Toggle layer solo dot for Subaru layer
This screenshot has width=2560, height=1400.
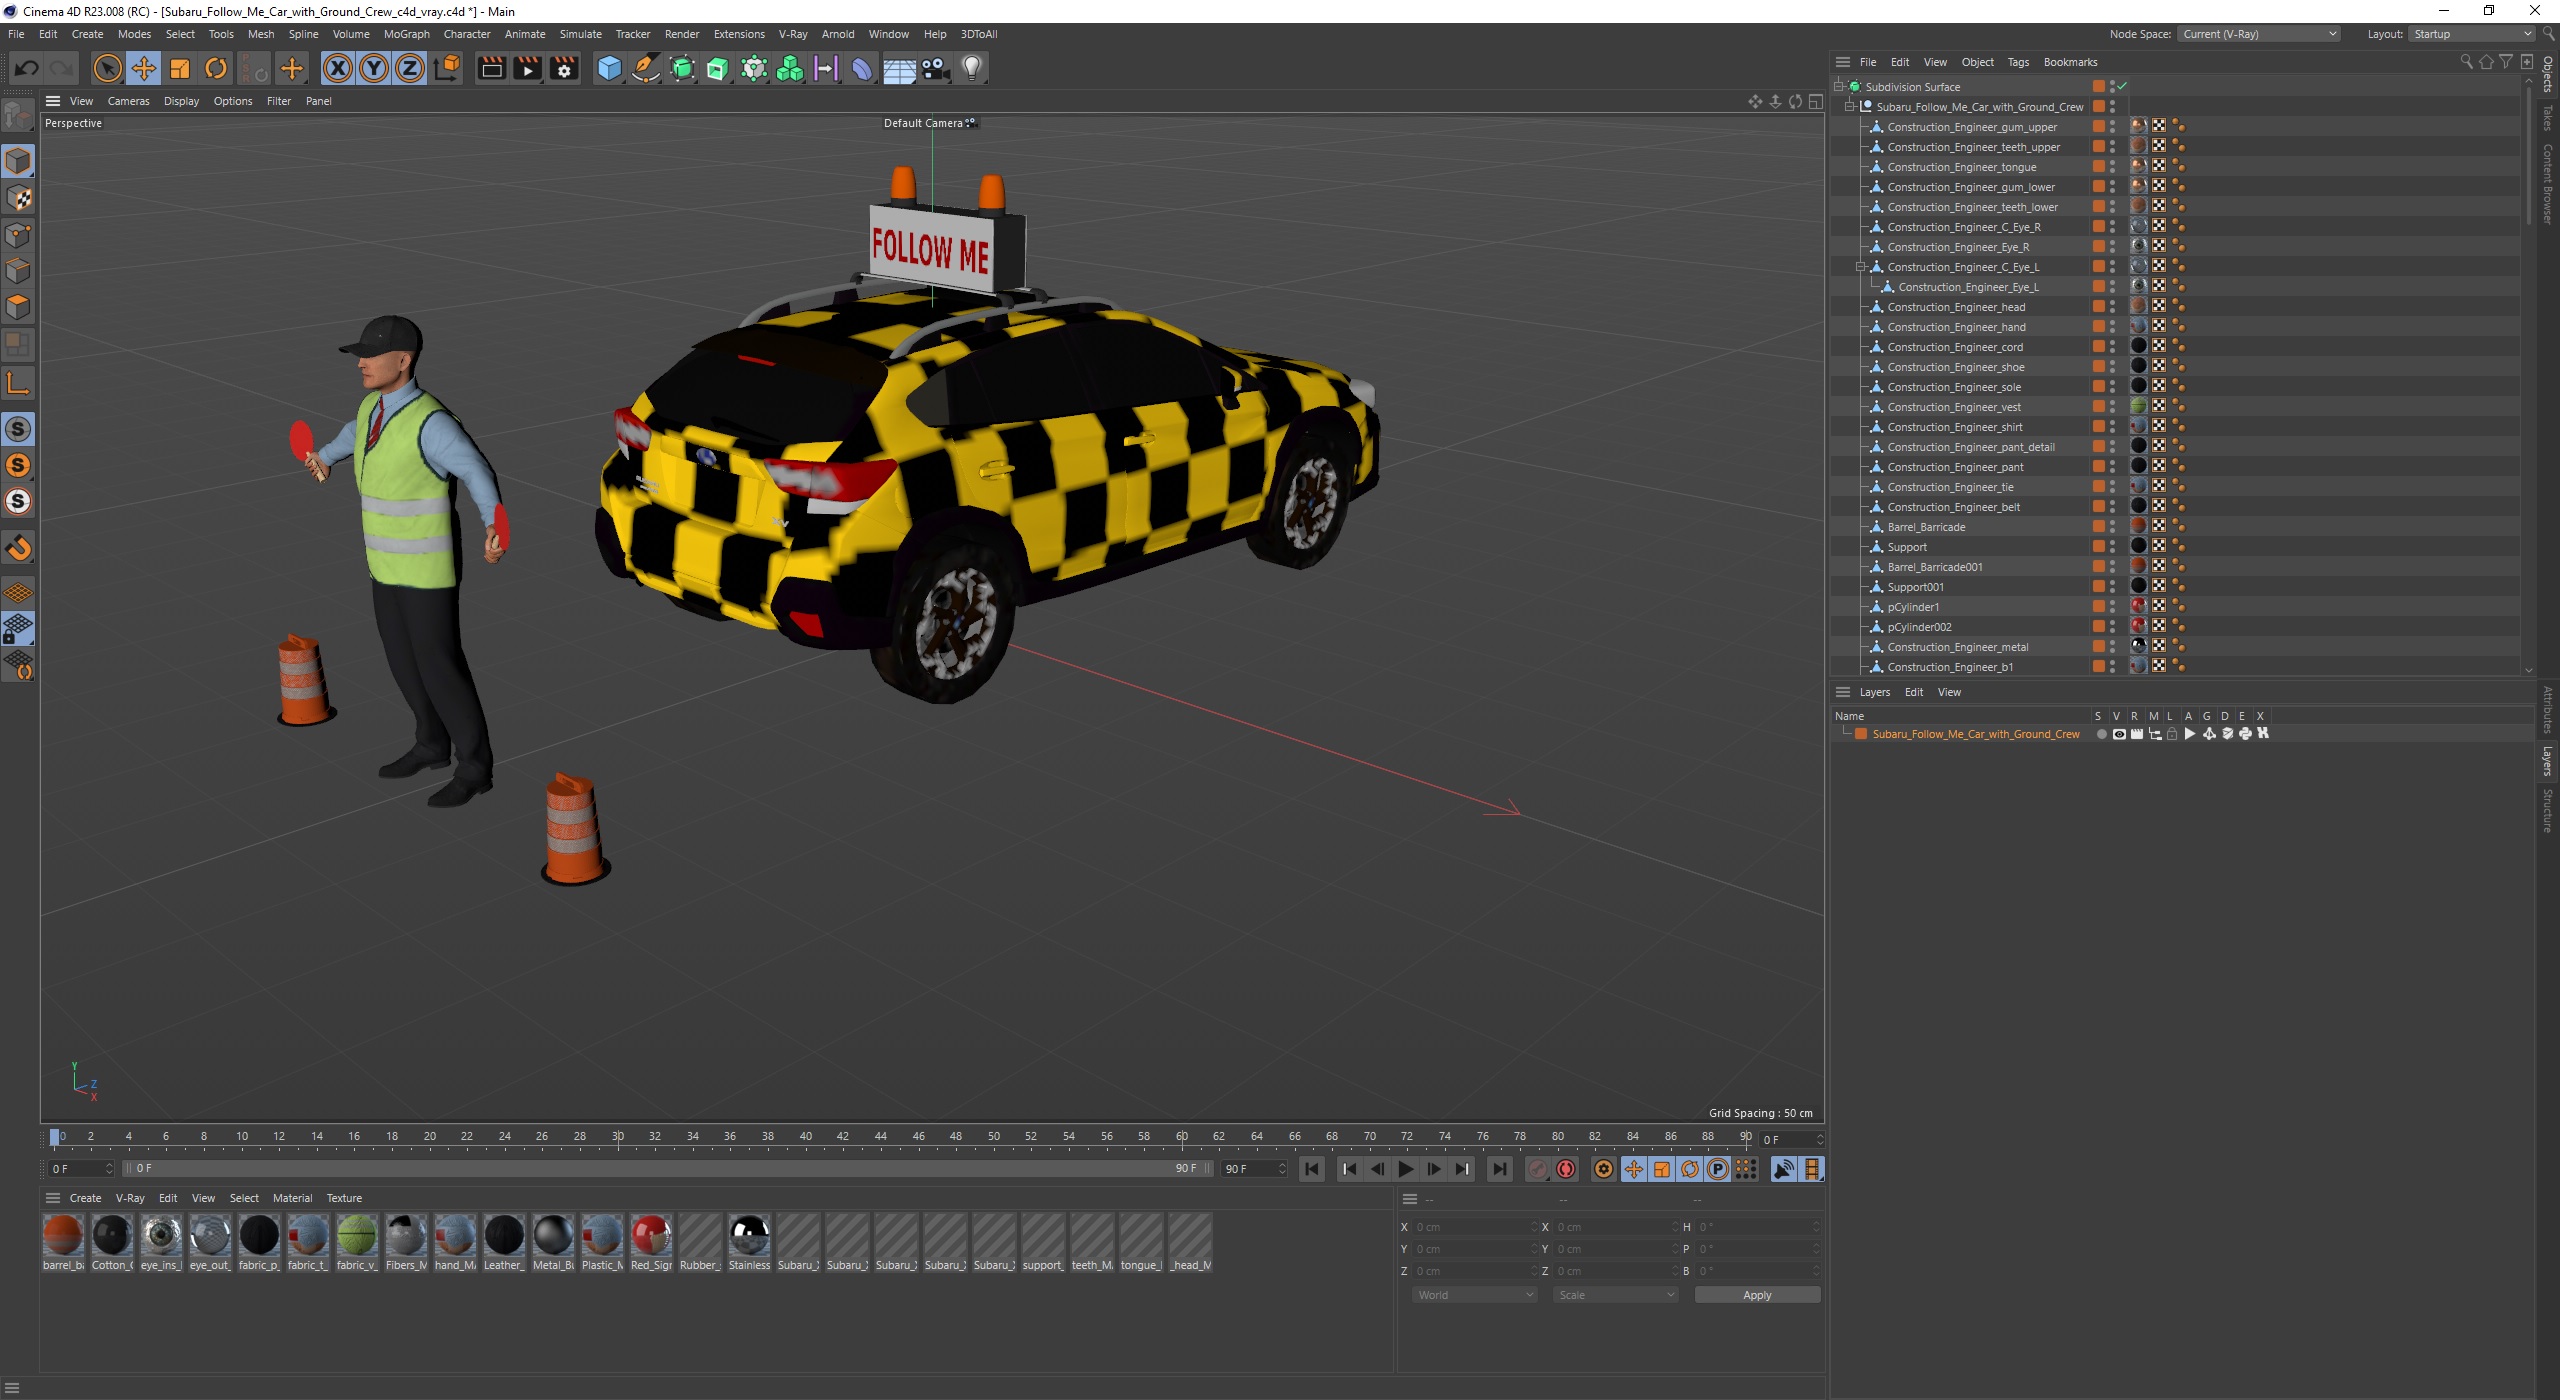(2101, 734)
